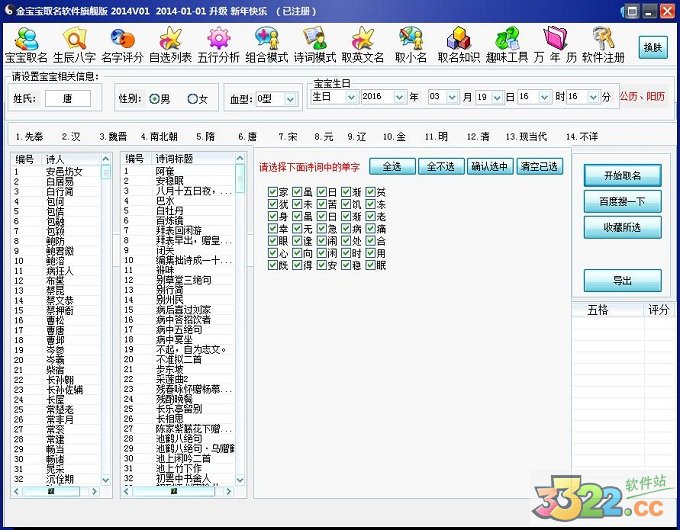Viewport: 680px width, 530px height.
Task: Click right arrow under the 诗人 list
Action: point(95,491)
